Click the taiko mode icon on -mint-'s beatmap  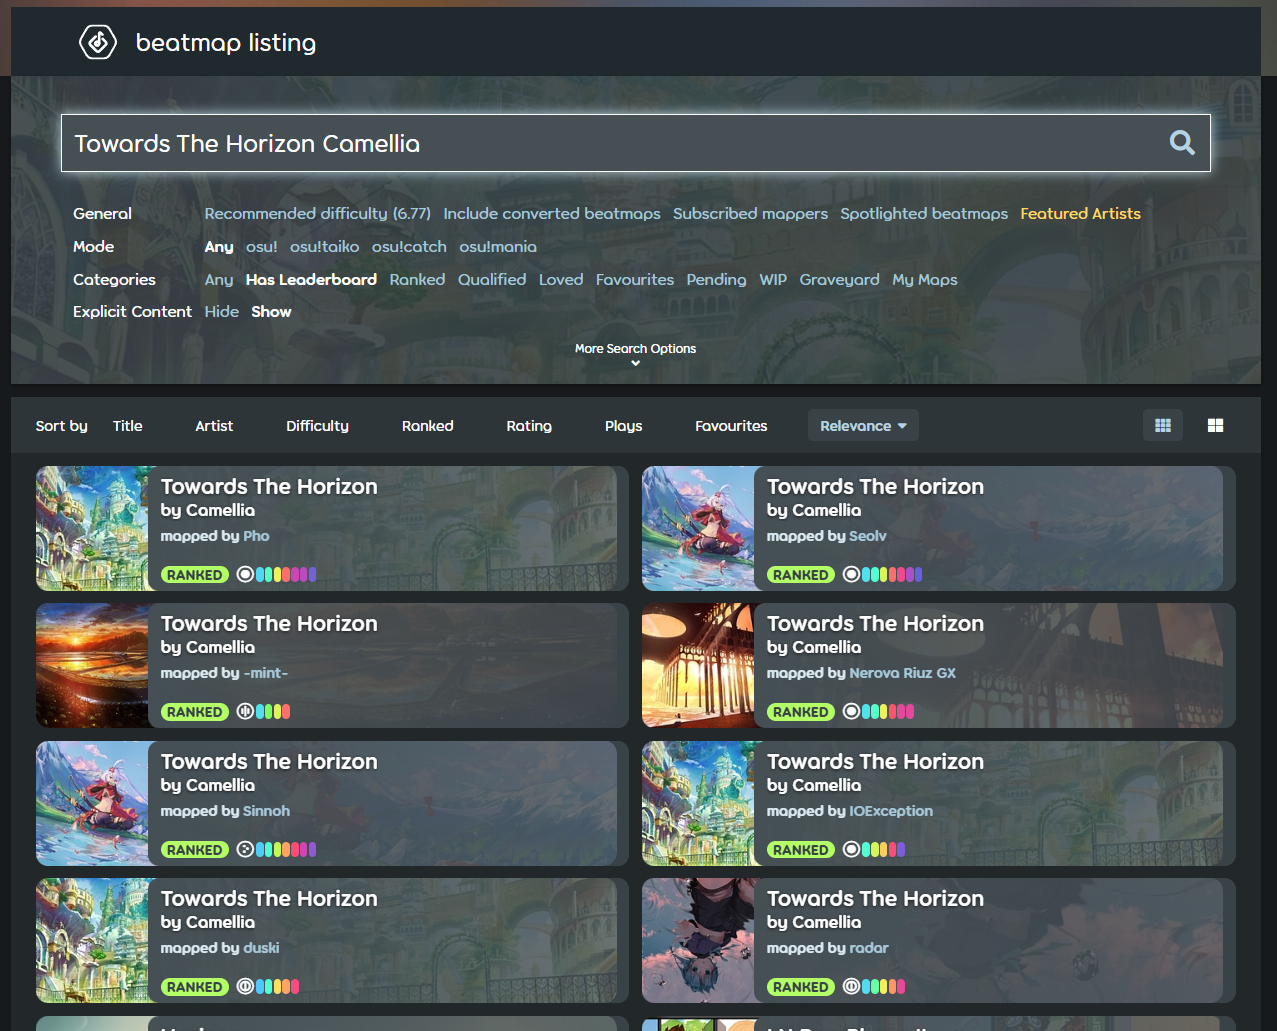tap(245, 711)
